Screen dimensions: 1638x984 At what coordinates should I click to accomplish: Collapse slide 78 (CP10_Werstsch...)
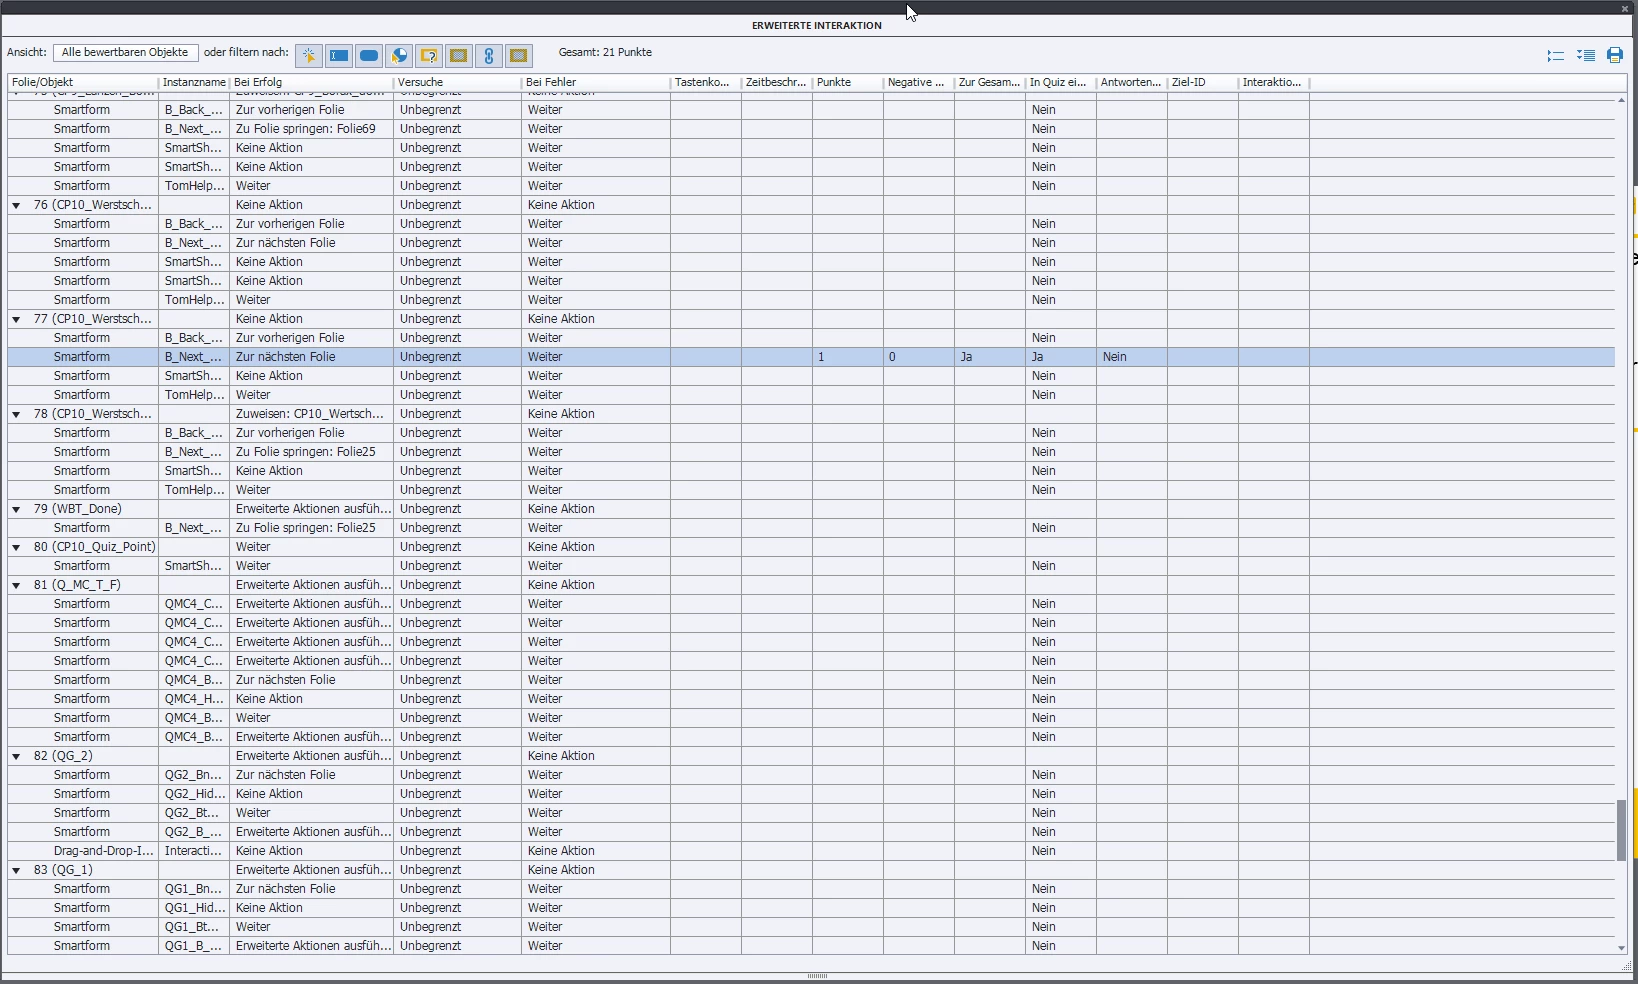[16, 414]
